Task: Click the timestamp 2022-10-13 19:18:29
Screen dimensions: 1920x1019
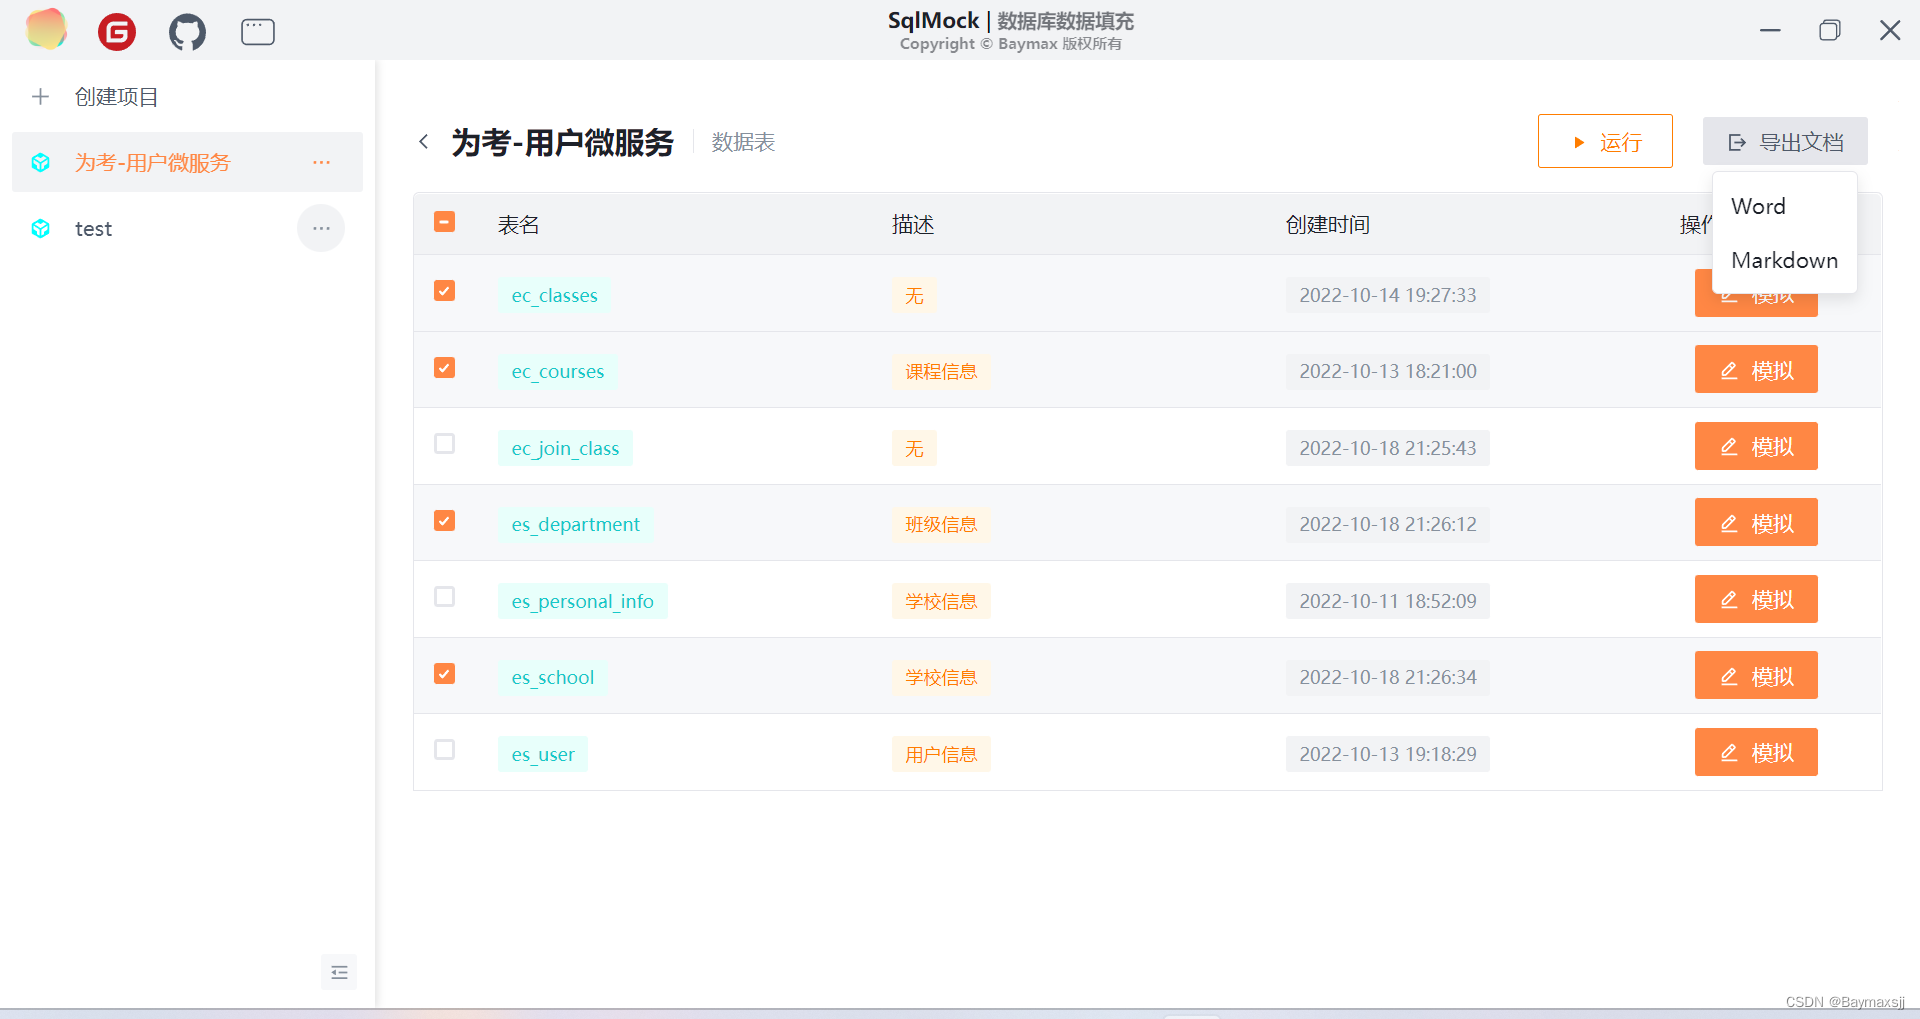Action: [1388, 754]
